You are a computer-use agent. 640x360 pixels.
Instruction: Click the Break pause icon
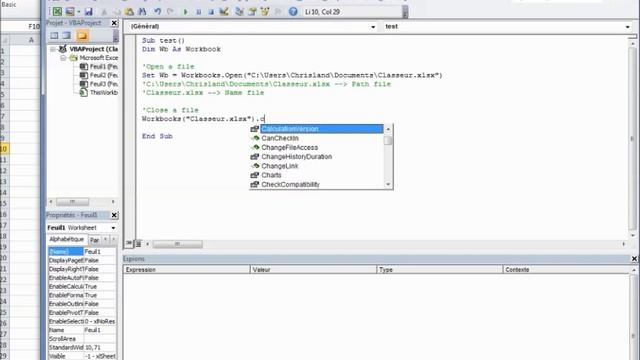199,12
